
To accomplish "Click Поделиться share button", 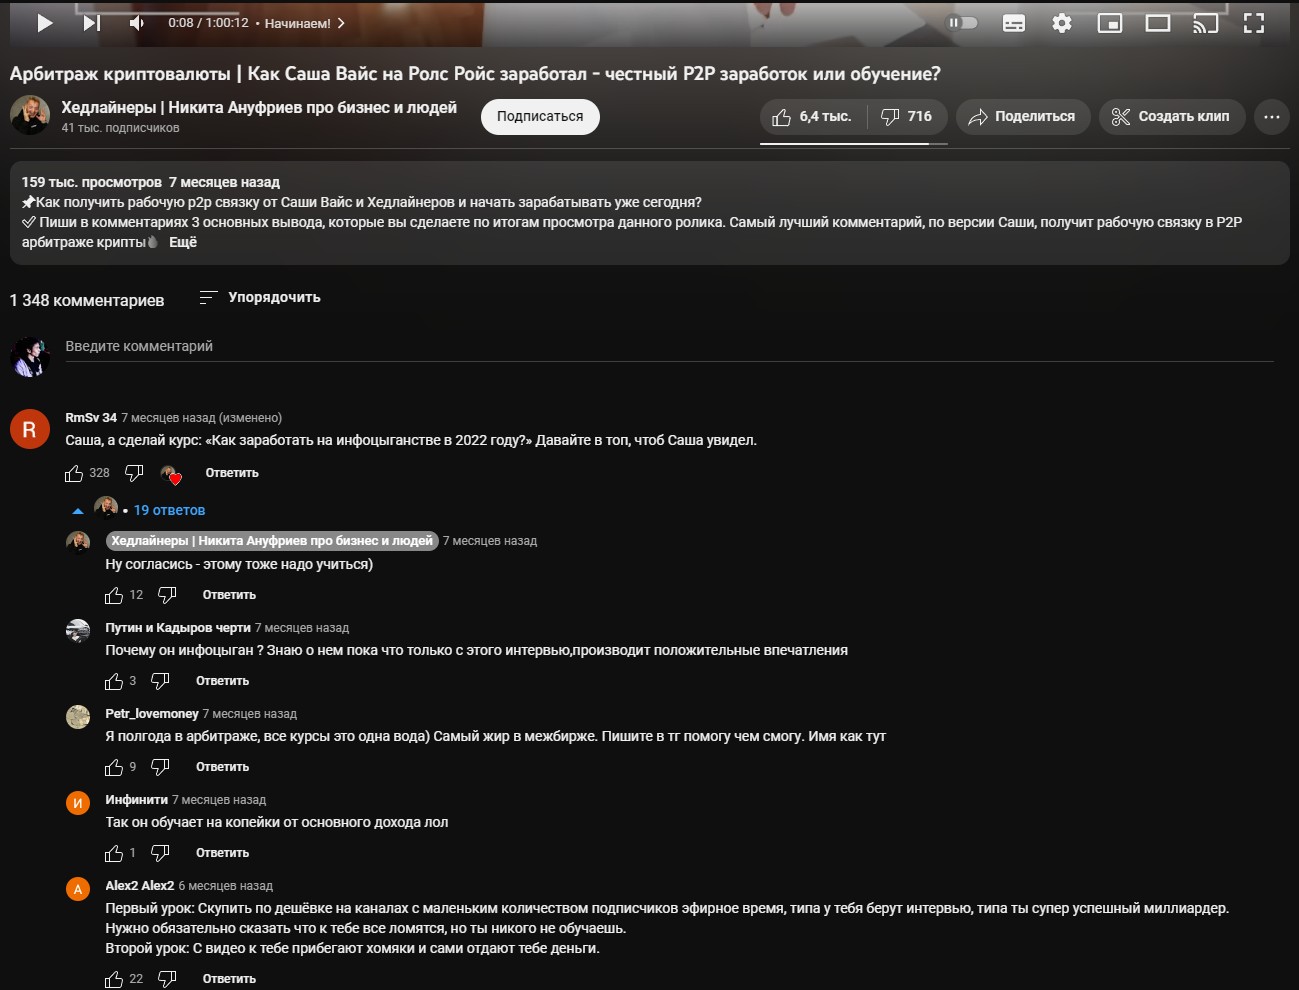I will click(1023, 117).
